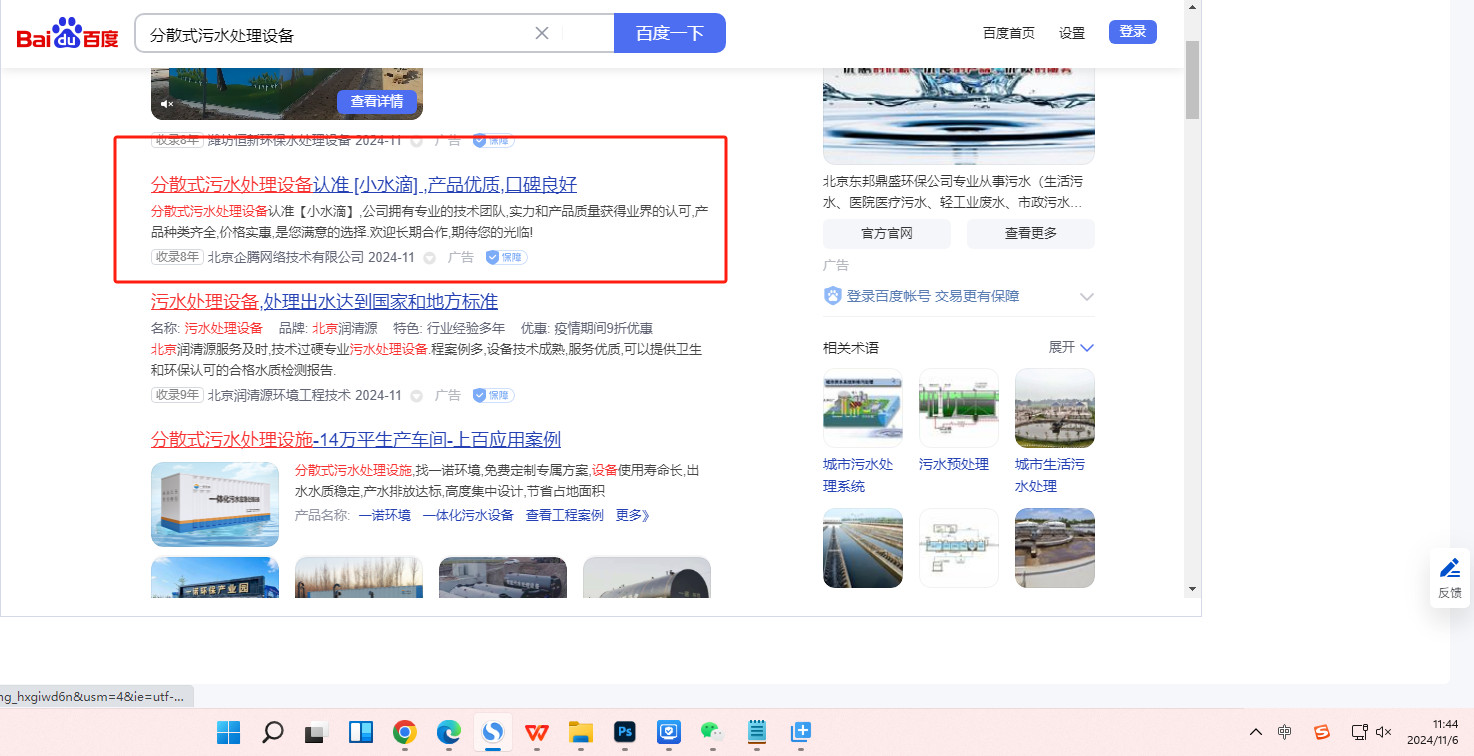Open the 污水预处理 thumbnail

pos(959,408)
